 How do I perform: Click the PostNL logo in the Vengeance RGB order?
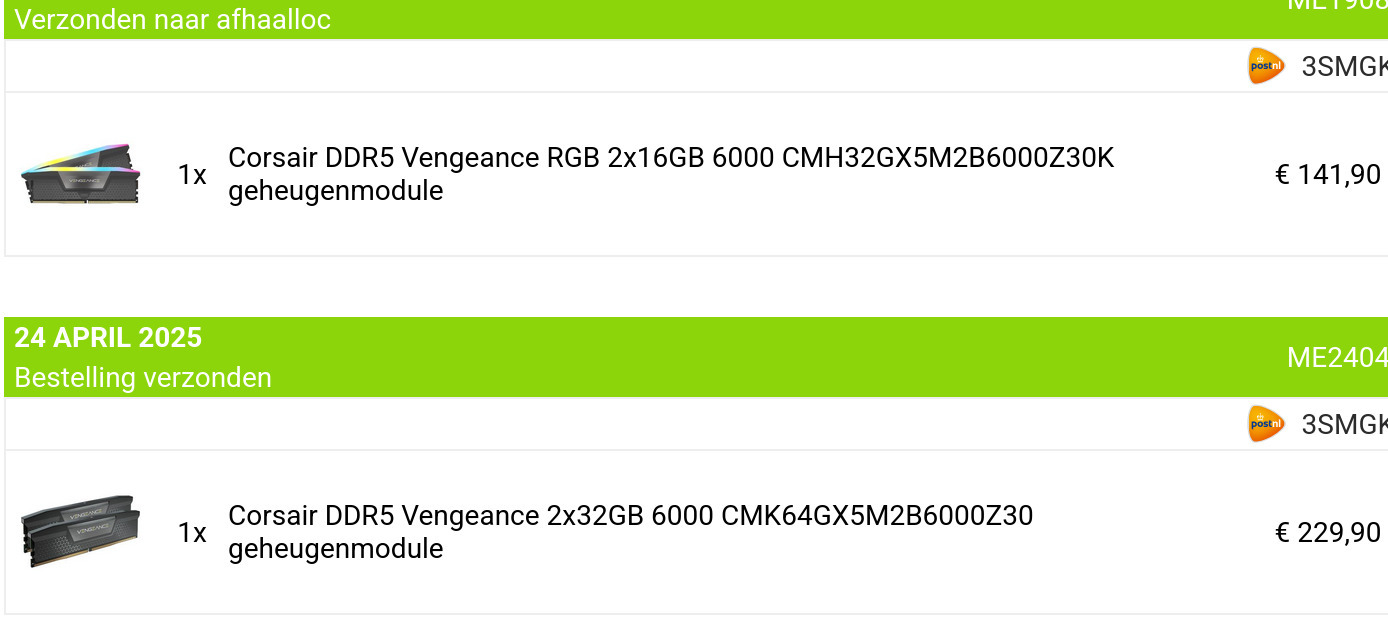1265,66
